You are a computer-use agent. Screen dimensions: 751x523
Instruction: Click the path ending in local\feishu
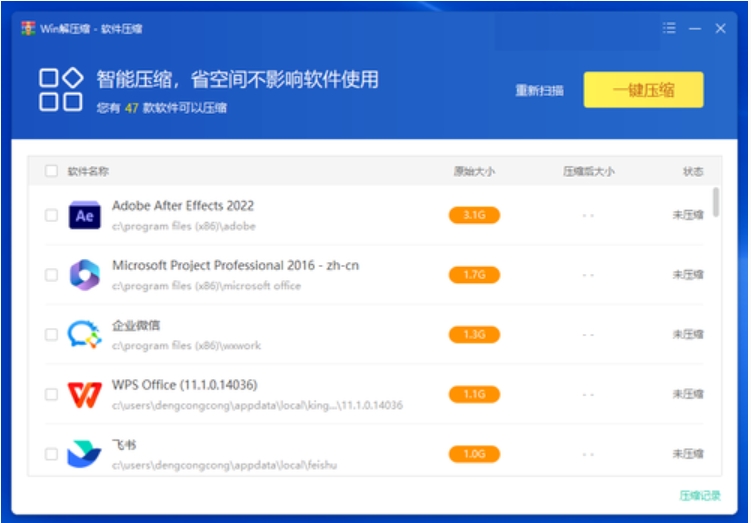(225, 465)
